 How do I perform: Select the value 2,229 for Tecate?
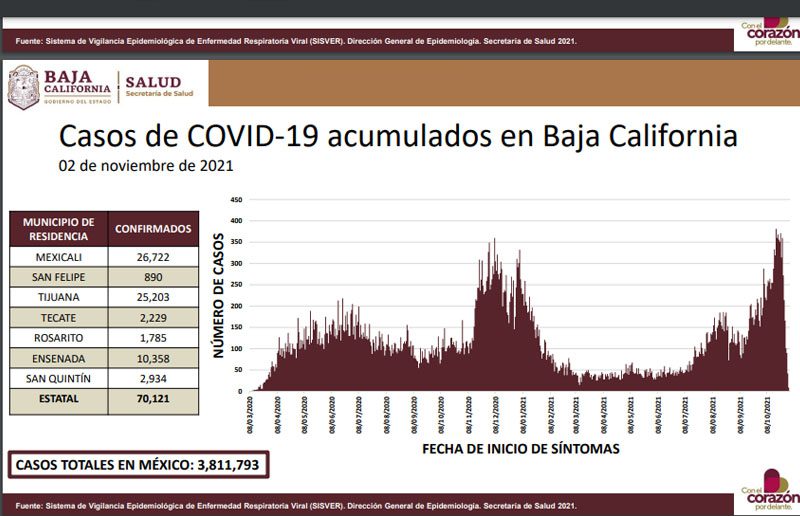coord(153,318)
